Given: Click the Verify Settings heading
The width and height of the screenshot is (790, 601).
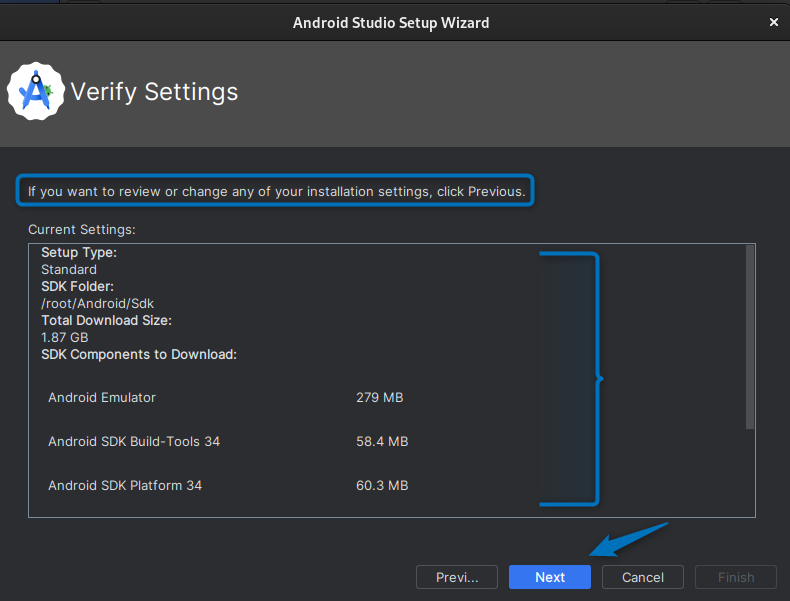Looking at the screenshot, I should (154, 92).
